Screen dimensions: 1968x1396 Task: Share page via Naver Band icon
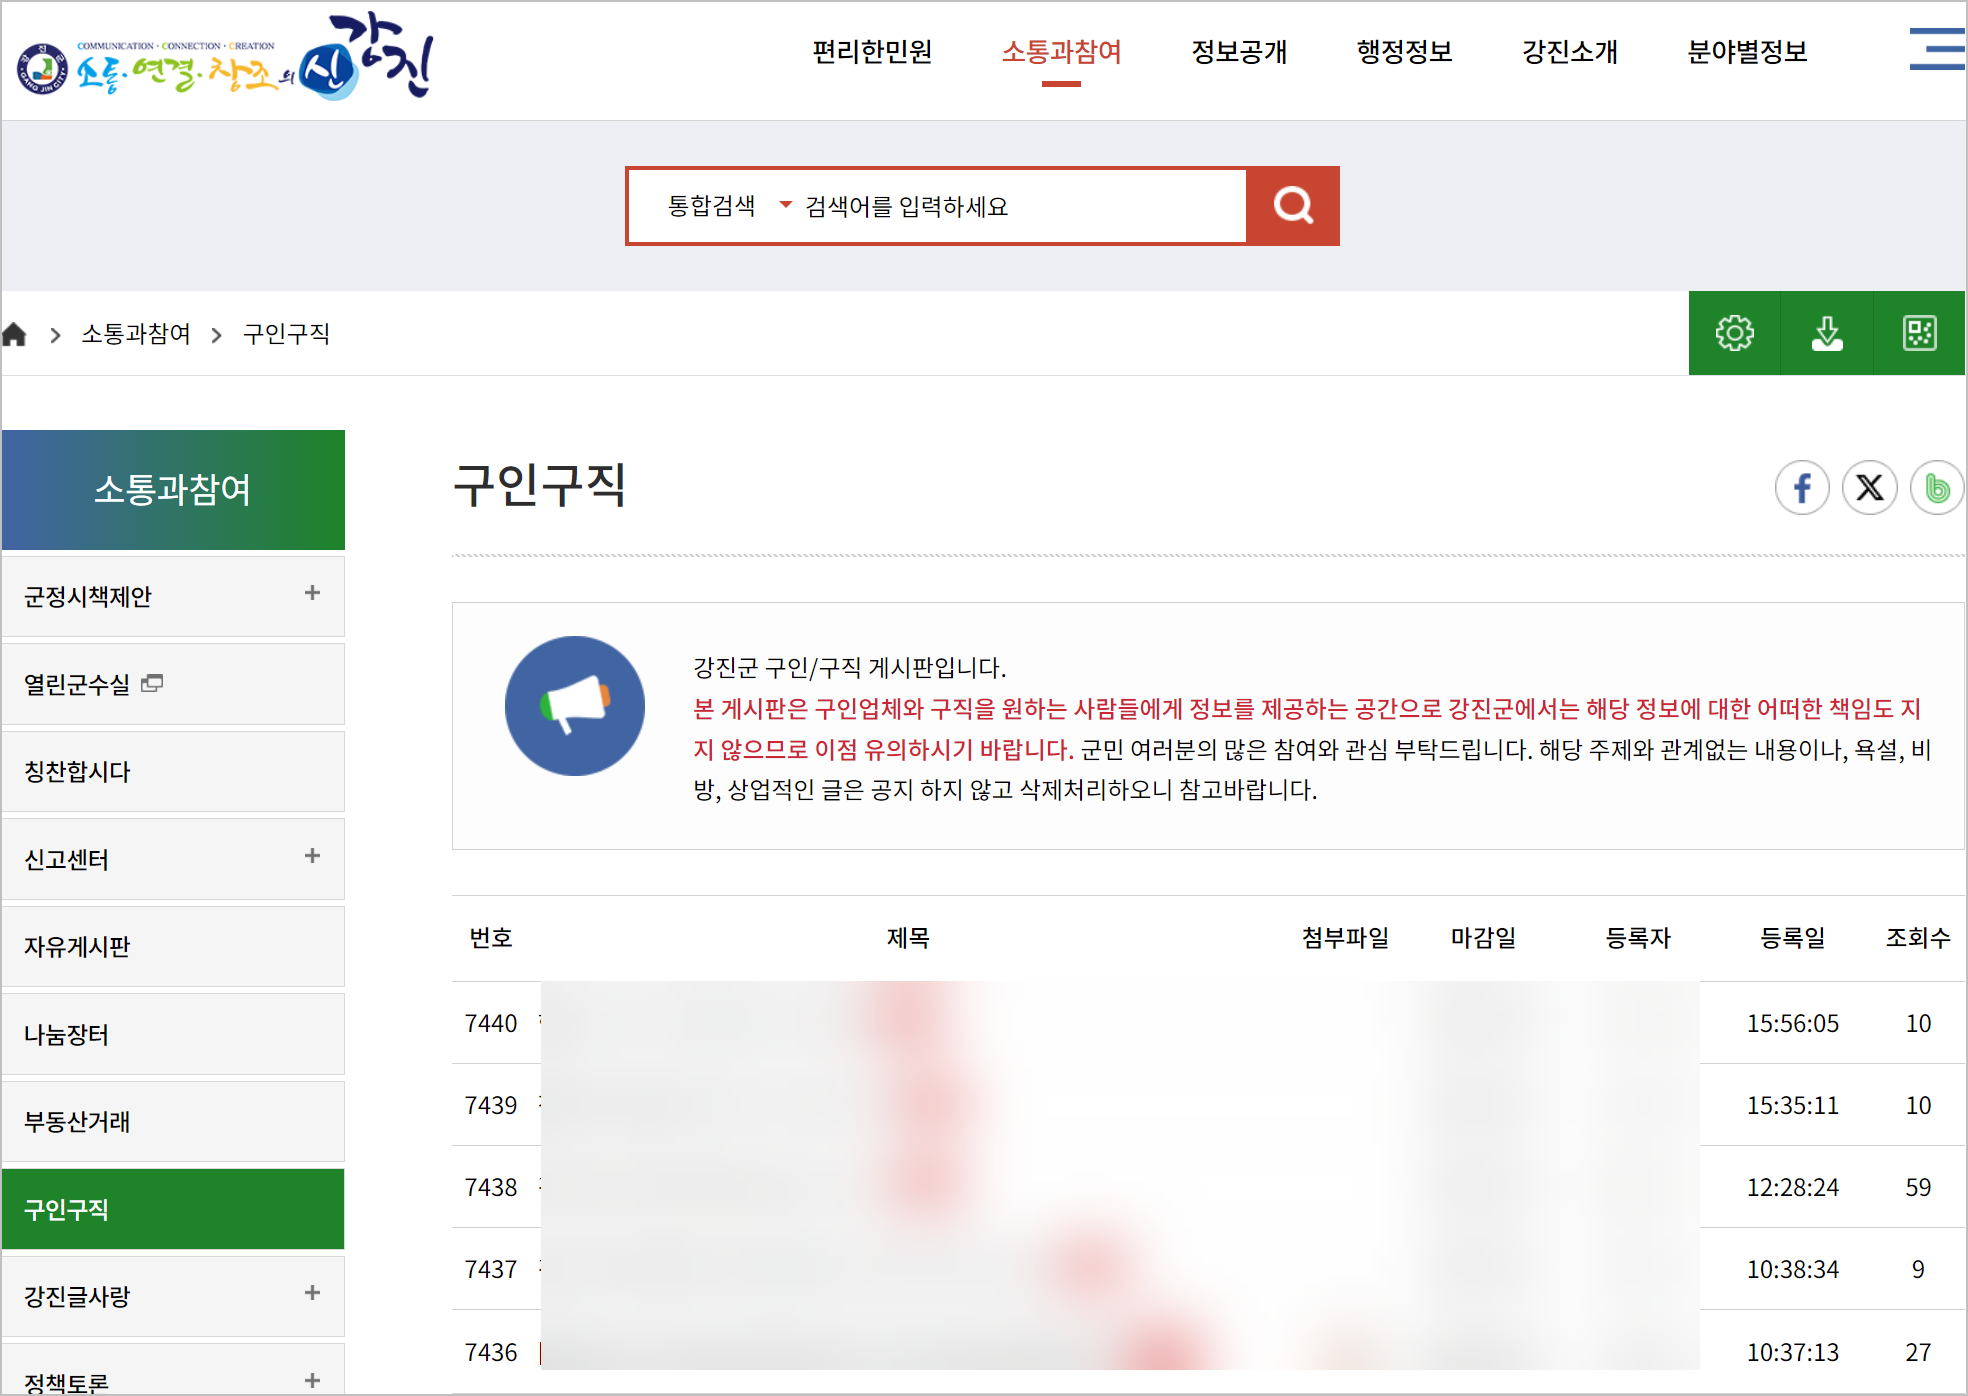(1936, 488)
